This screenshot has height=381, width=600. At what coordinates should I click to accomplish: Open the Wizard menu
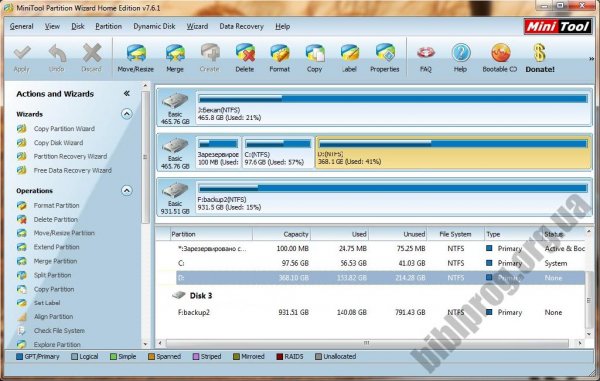[197, 26]
